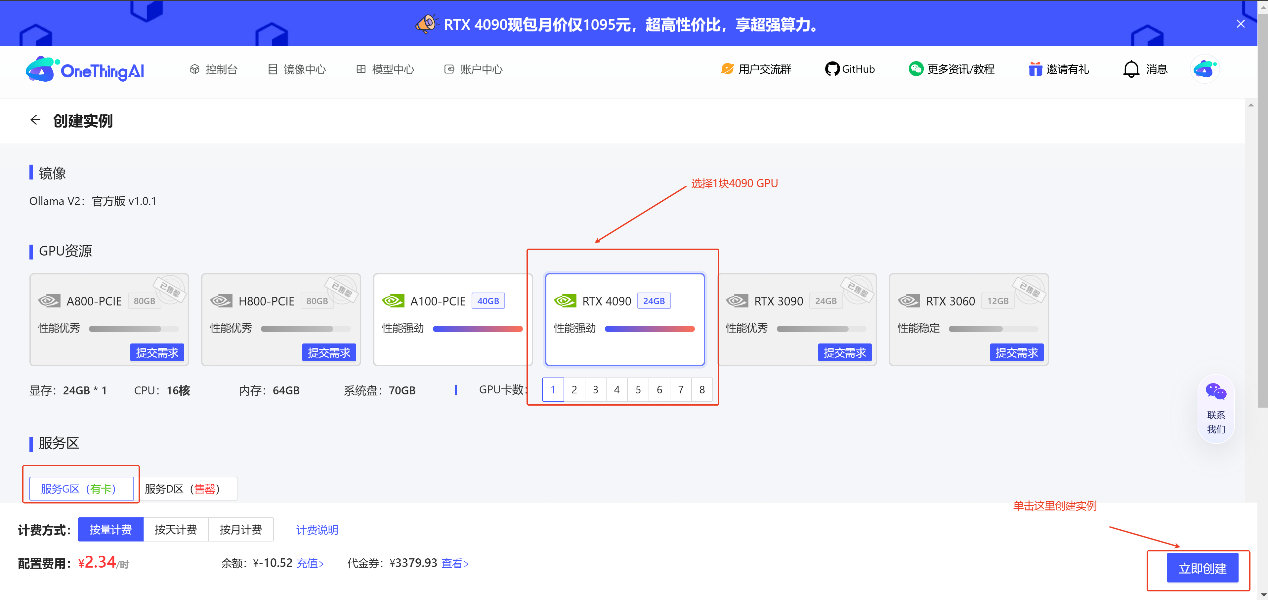The height and width of the screenshot is (600, 1268).
Task: Click the OneThingAI logo
Action: [85, 70]
